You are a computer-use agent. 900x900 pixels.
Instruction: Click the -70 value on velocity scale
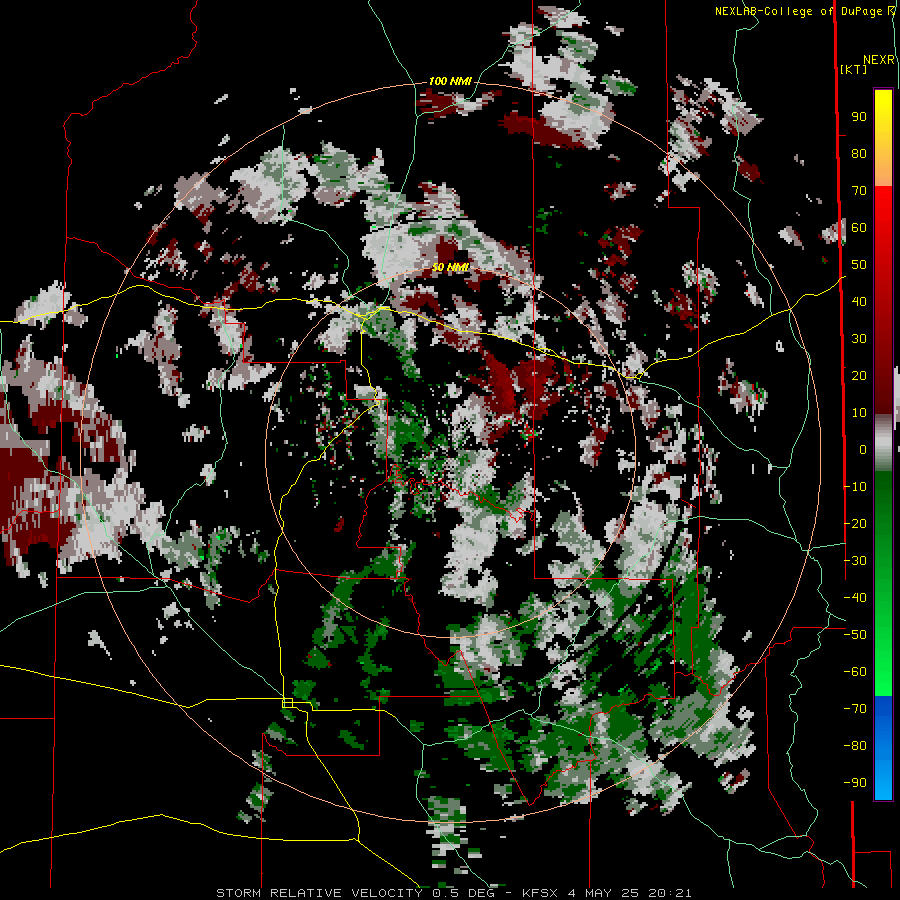pyautogui.click(x=855, y=709)
